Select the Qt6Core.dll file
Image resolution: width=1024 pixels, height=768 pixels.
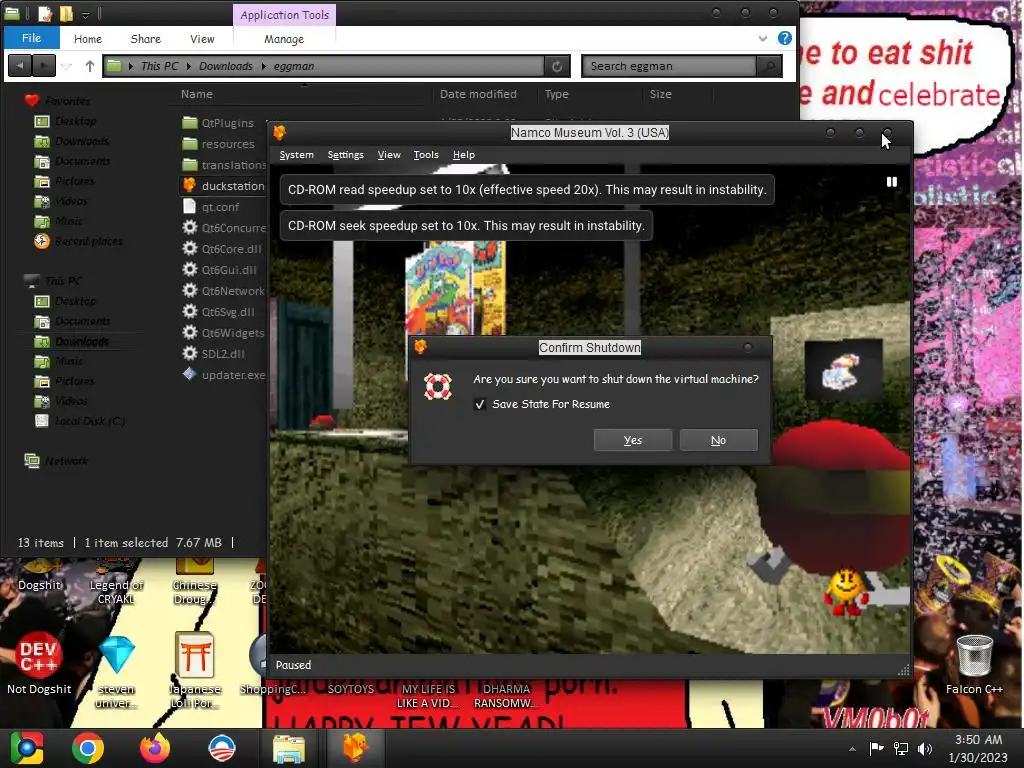coord(223,249)
